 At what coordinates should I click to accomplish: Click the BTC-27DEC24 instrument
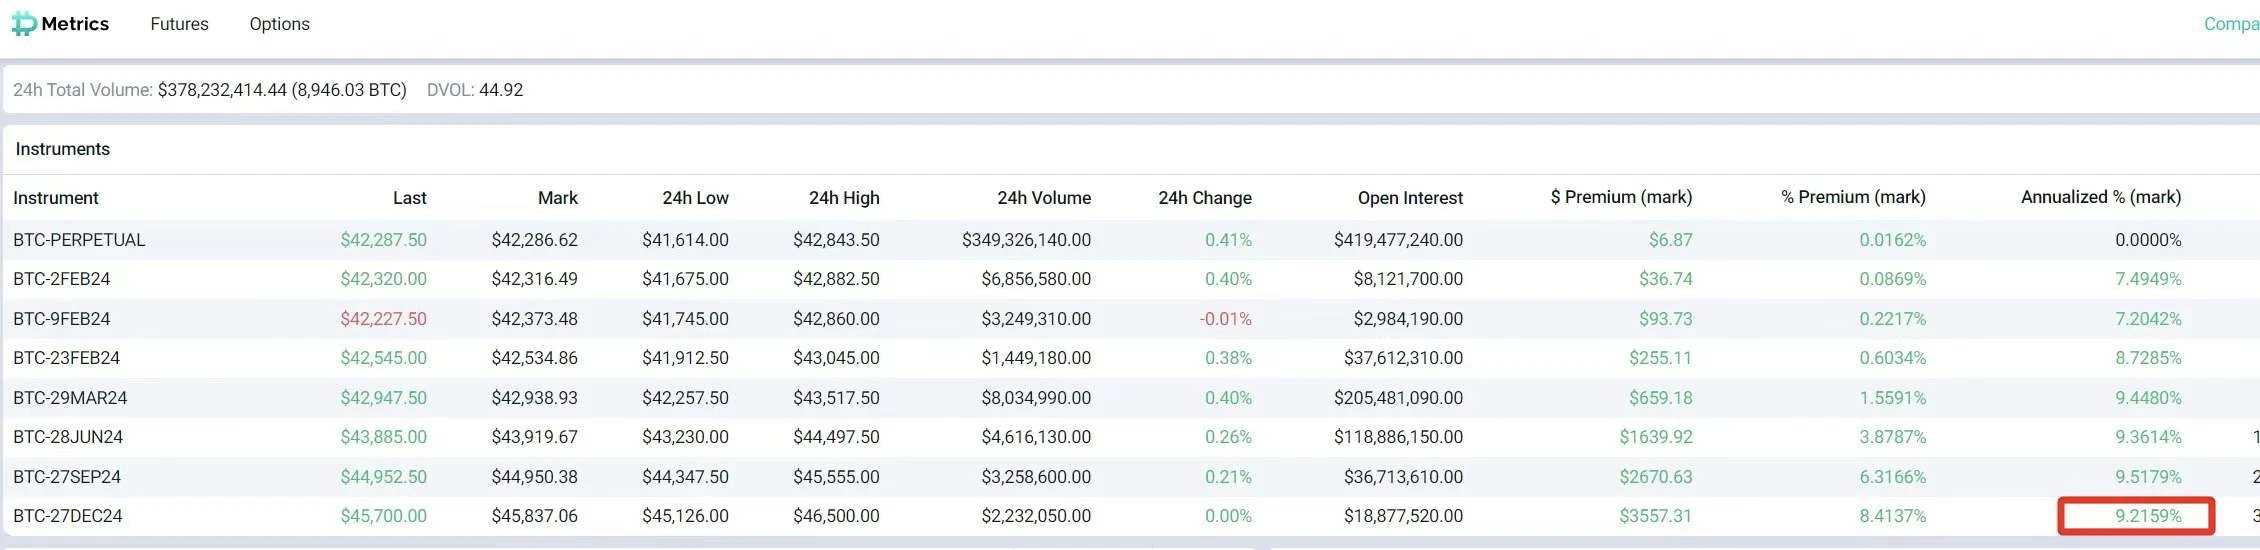point(68,516)
